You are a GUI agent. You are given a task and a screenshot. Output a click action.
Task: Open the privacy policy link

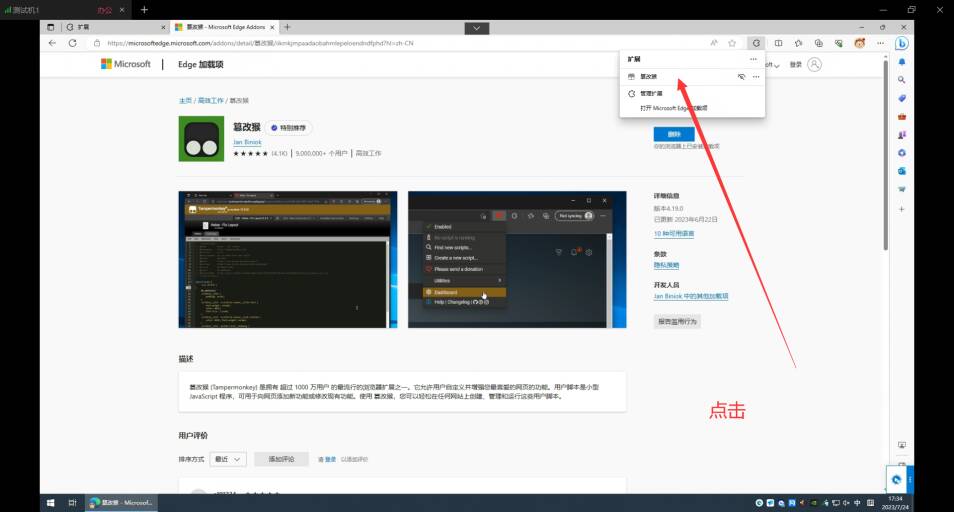(x=666, y=265)
